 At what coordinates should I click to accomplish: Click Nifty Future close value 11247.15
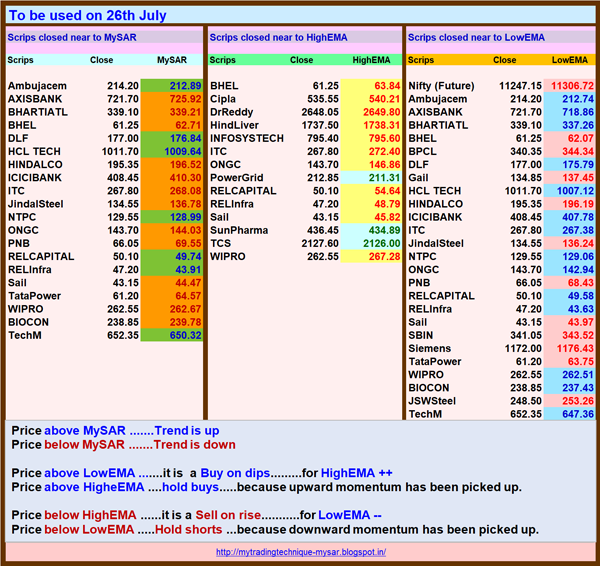520,86
